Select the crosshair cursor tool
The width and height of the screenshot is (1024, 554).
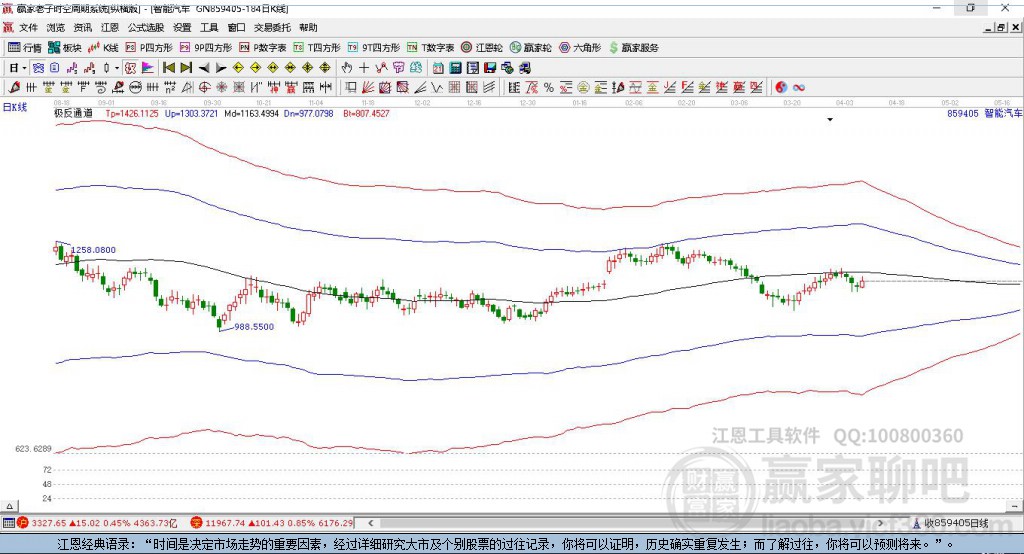364,68
